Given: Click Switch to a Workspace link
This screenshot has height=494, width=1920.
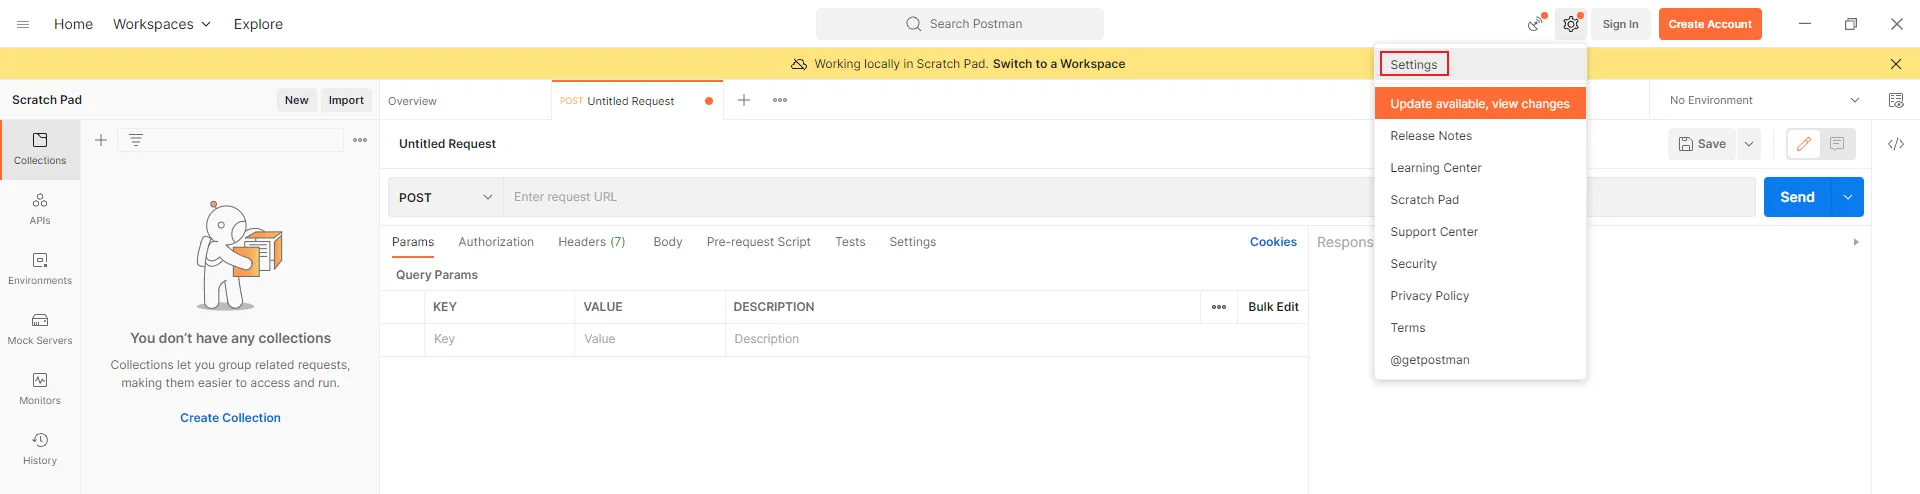Looking at the screenshot, I should [x=1059, y=64].
